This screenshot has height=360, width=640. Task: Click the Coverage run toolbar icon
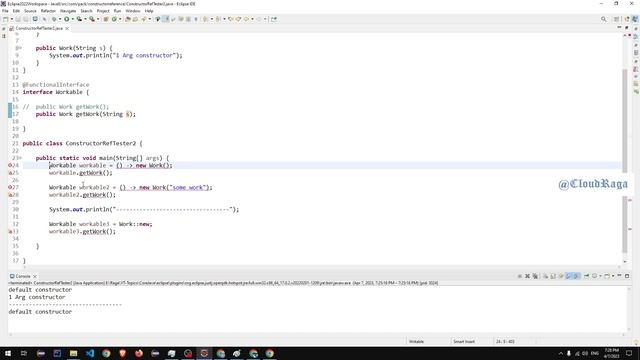79,19
